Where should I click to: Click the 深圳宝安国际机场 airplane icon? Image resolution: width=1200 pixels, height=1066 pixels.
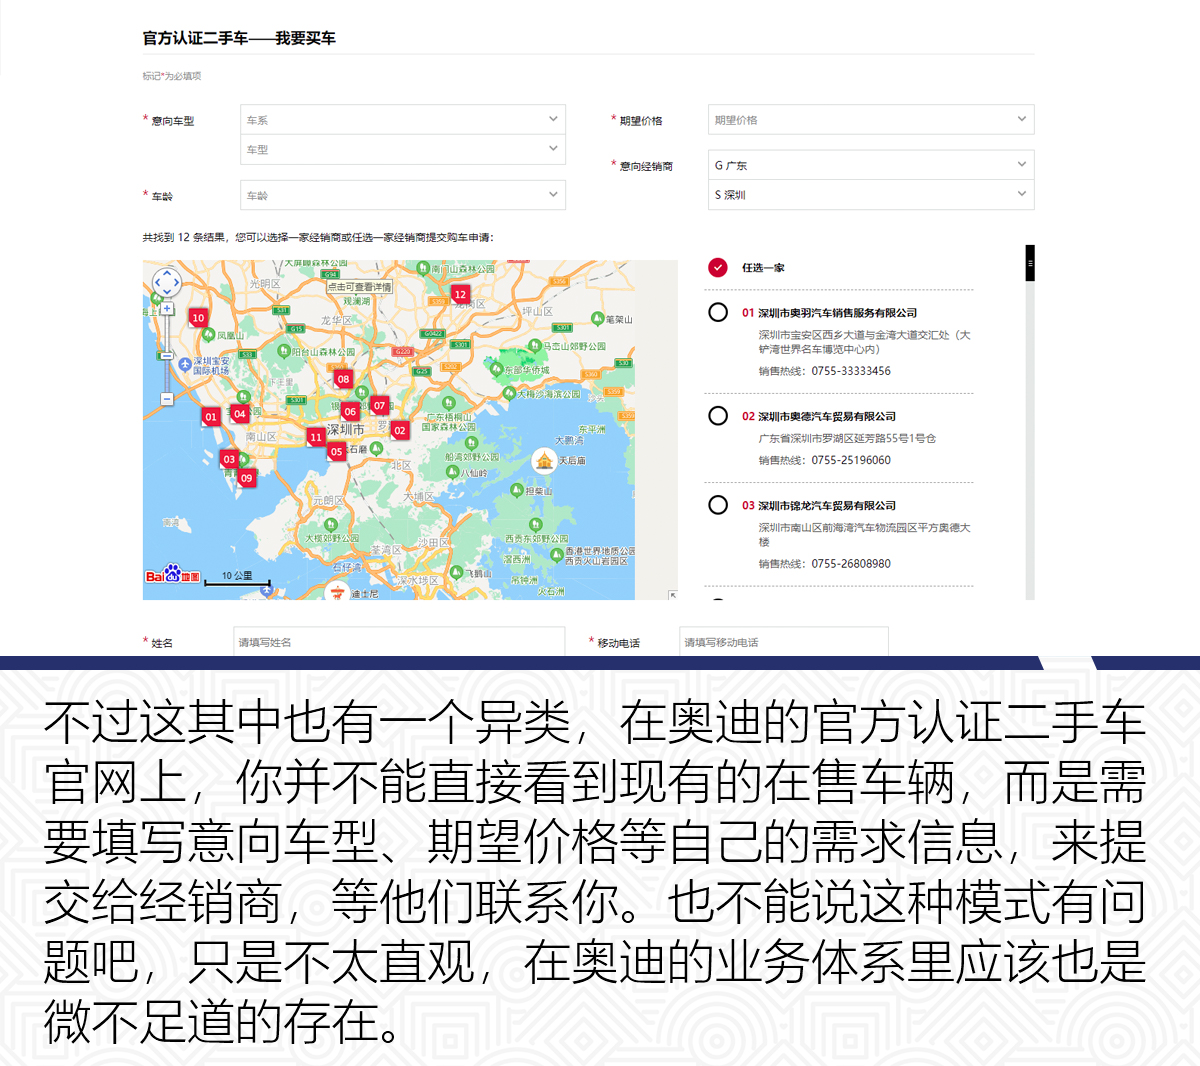click(x=184, y=364)
